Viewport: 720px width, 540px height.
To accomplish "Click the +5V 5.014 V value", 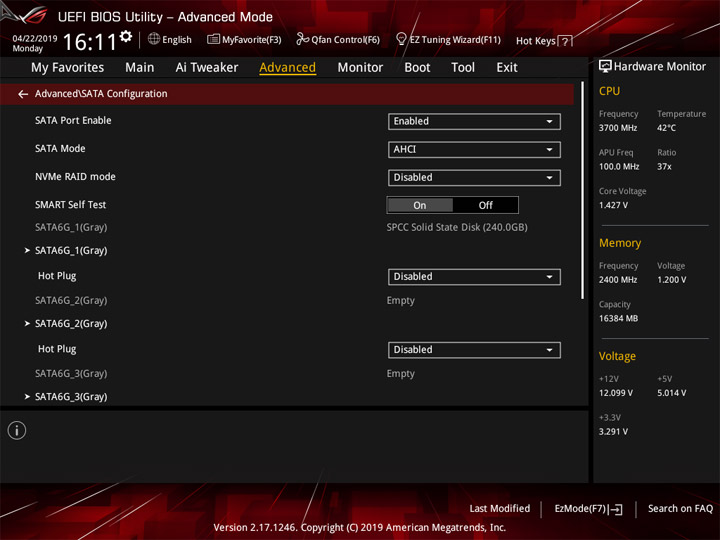I will point(671,393).
